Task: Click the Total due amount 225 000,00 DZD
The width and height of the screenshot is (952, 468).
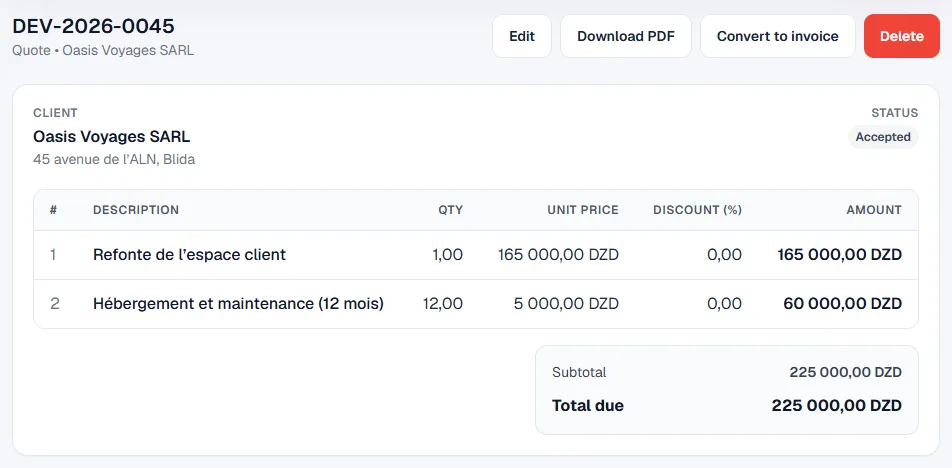Action: (837, 405)
